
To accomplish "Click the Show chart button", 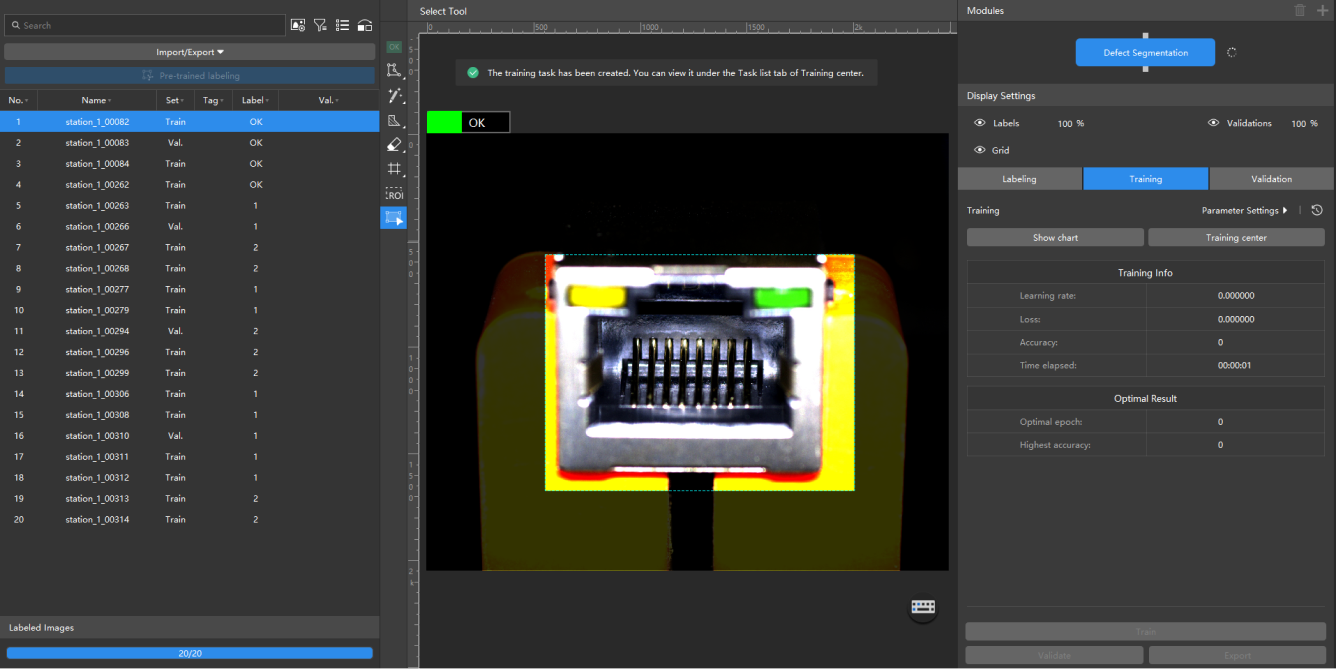I will coord(1054,238).
